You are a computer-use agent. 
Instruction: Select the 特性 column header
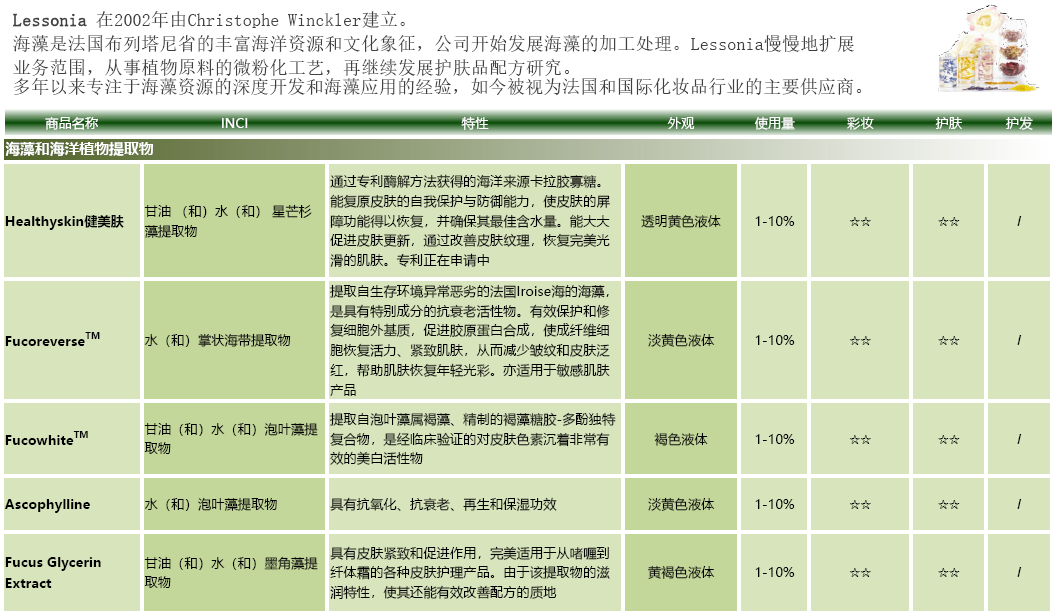pos(475,123)
